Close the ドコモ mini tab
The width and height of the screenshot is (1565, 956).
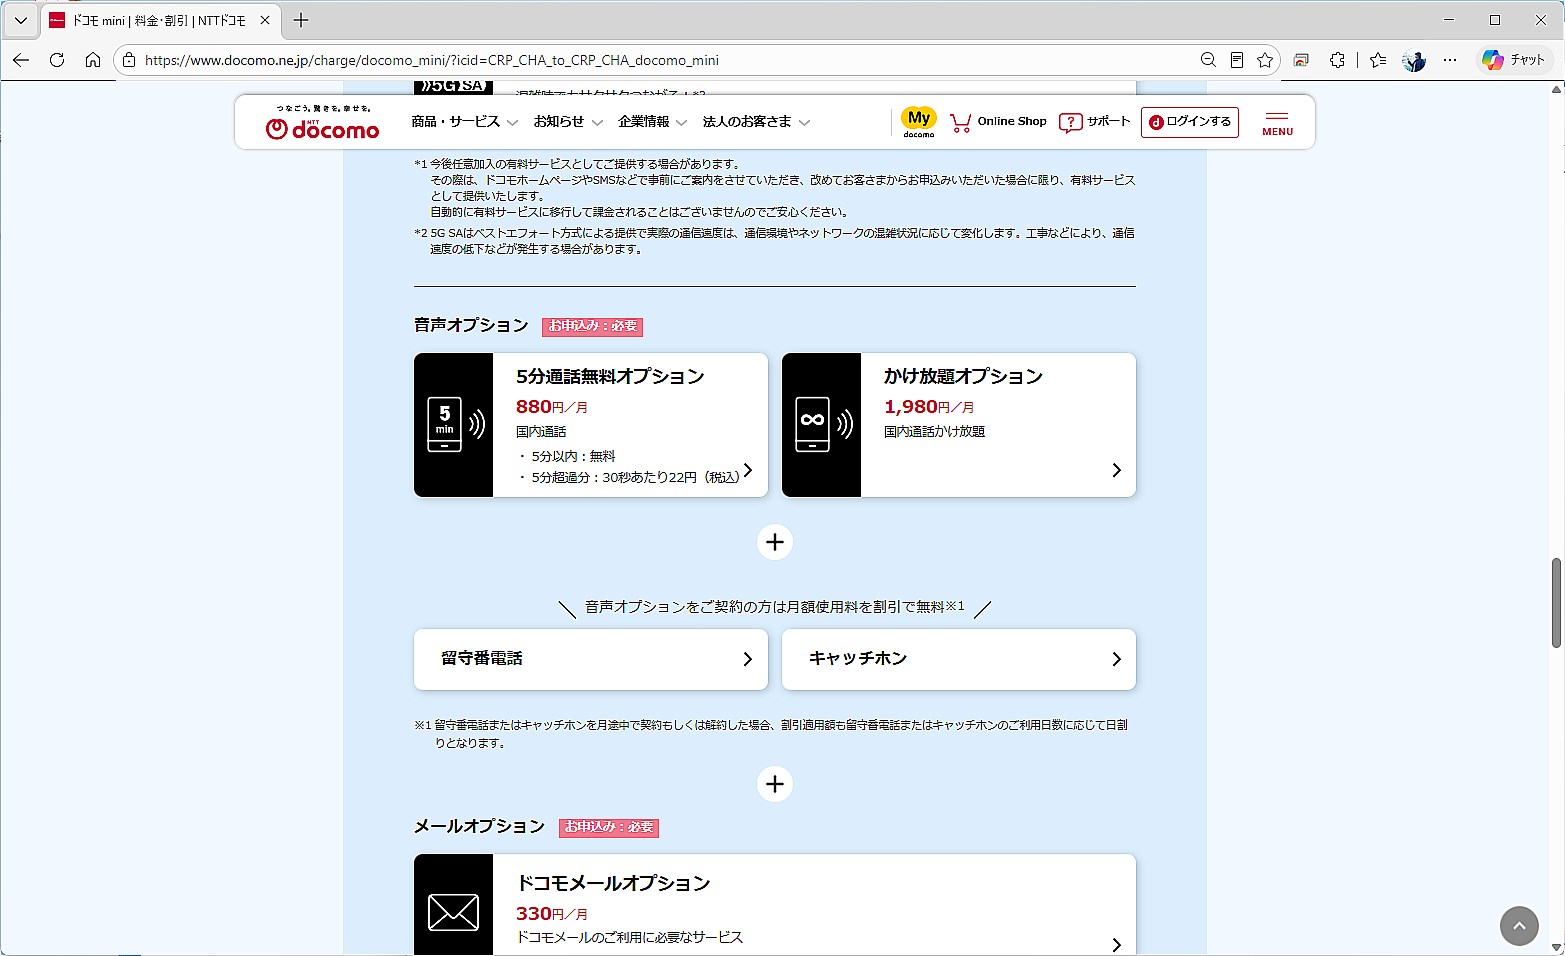point(265,20)
